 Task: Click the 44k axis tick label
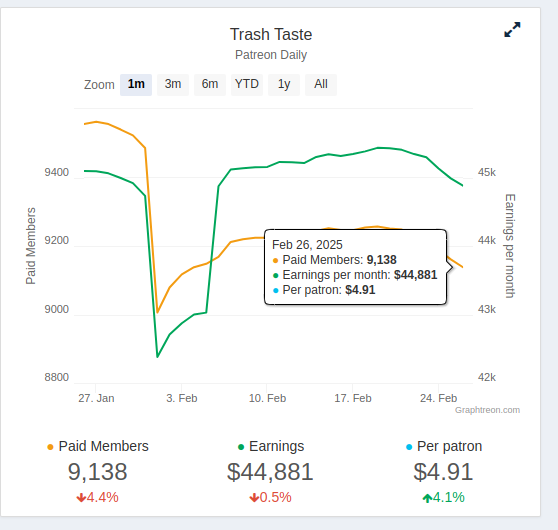click(x=487, y=241)
